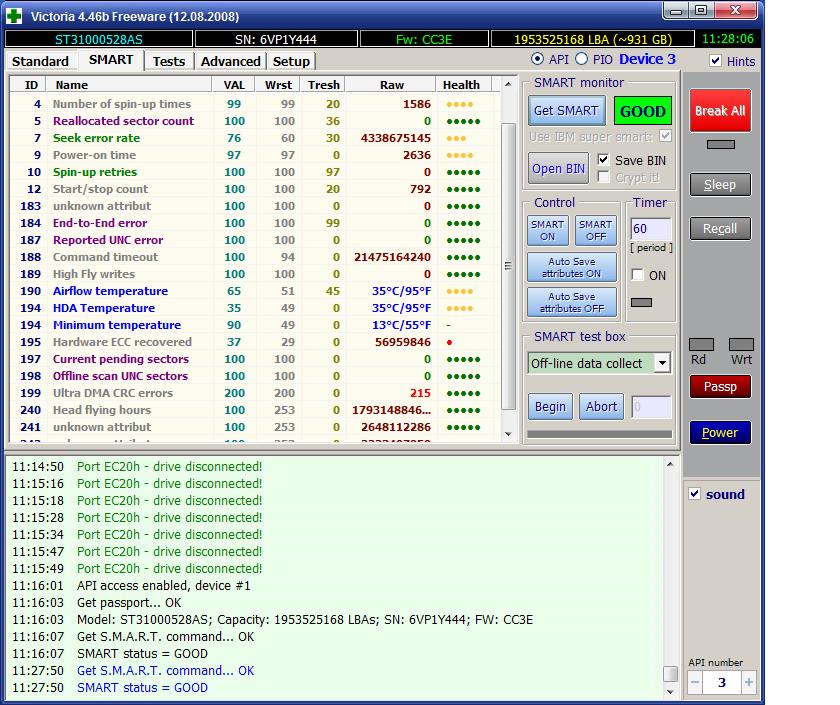Toggle the Hints checkbox
Viewport: 840px width, 705px height.
715,61
